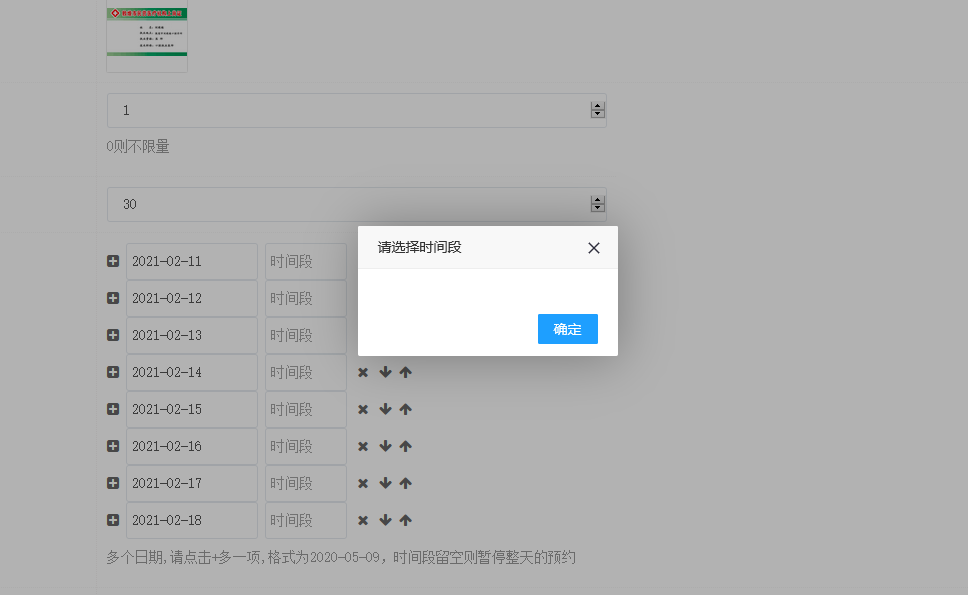Decrease the value in the field showing 30

(x=598, y=208)
